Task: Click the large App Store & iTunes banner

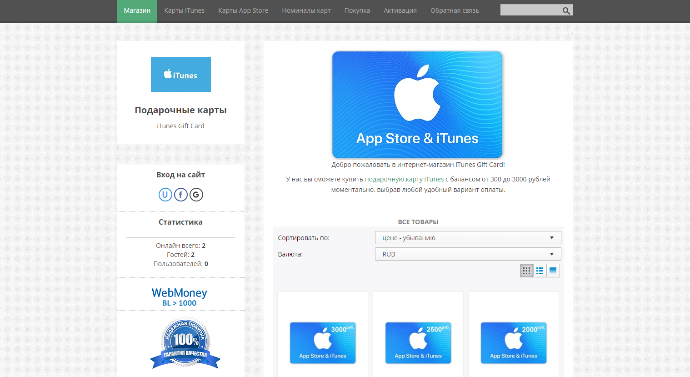Action: point(417,105)
